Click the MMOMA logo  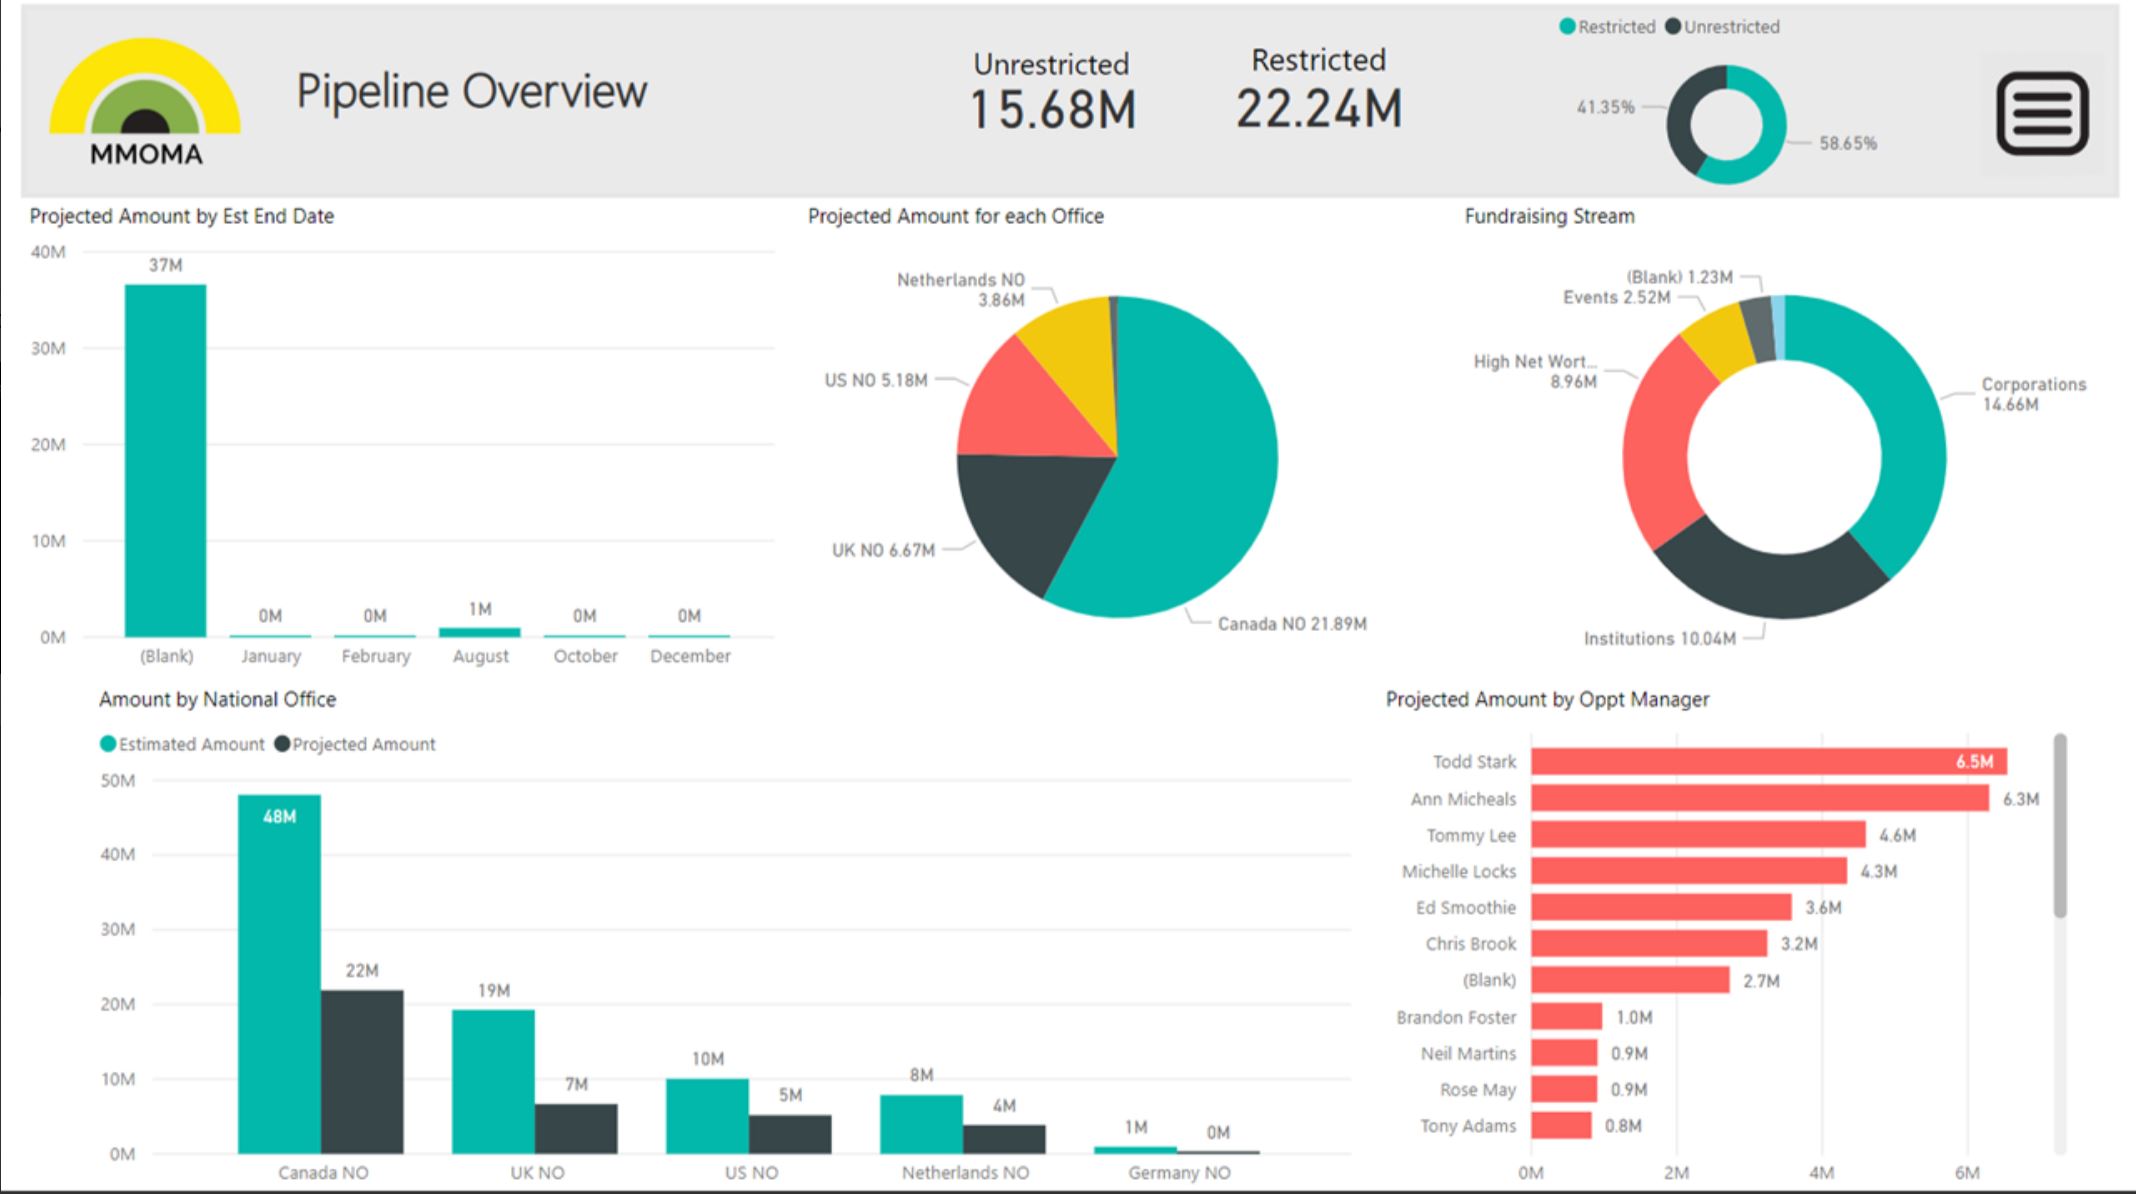click(x=143, y=100)
